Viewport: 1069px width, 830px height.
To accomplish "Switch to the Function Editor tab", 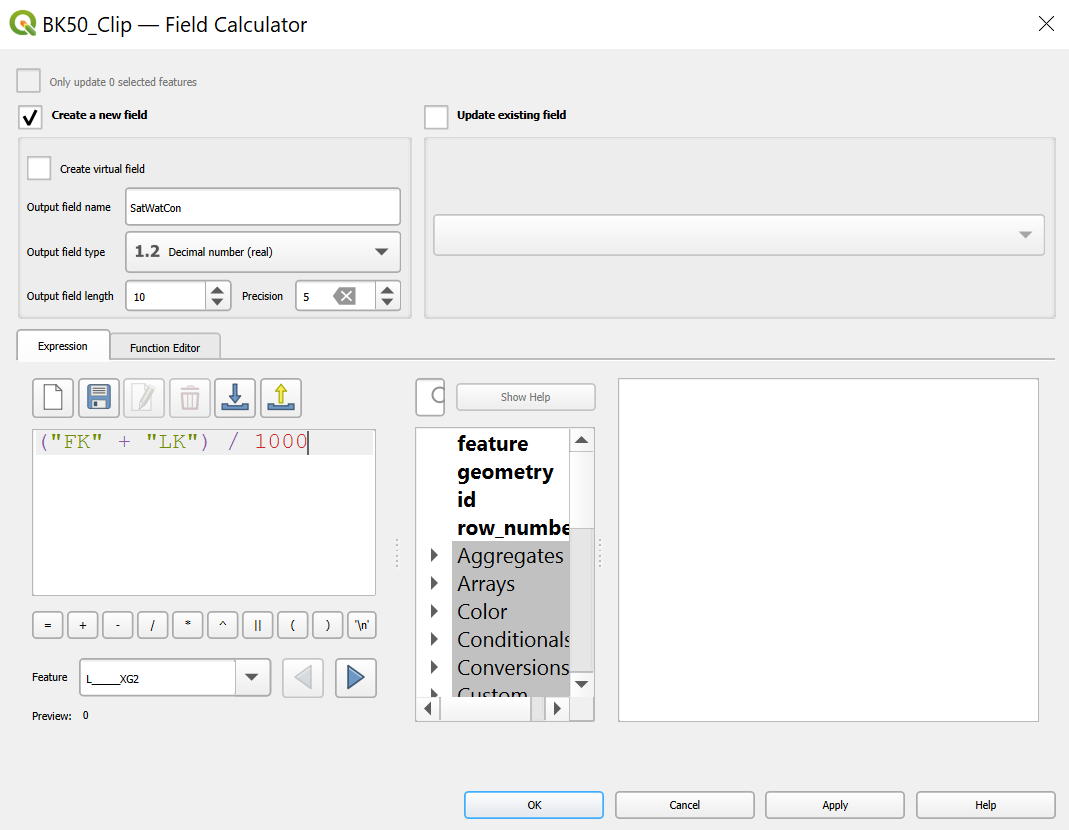I will [165, 348].
